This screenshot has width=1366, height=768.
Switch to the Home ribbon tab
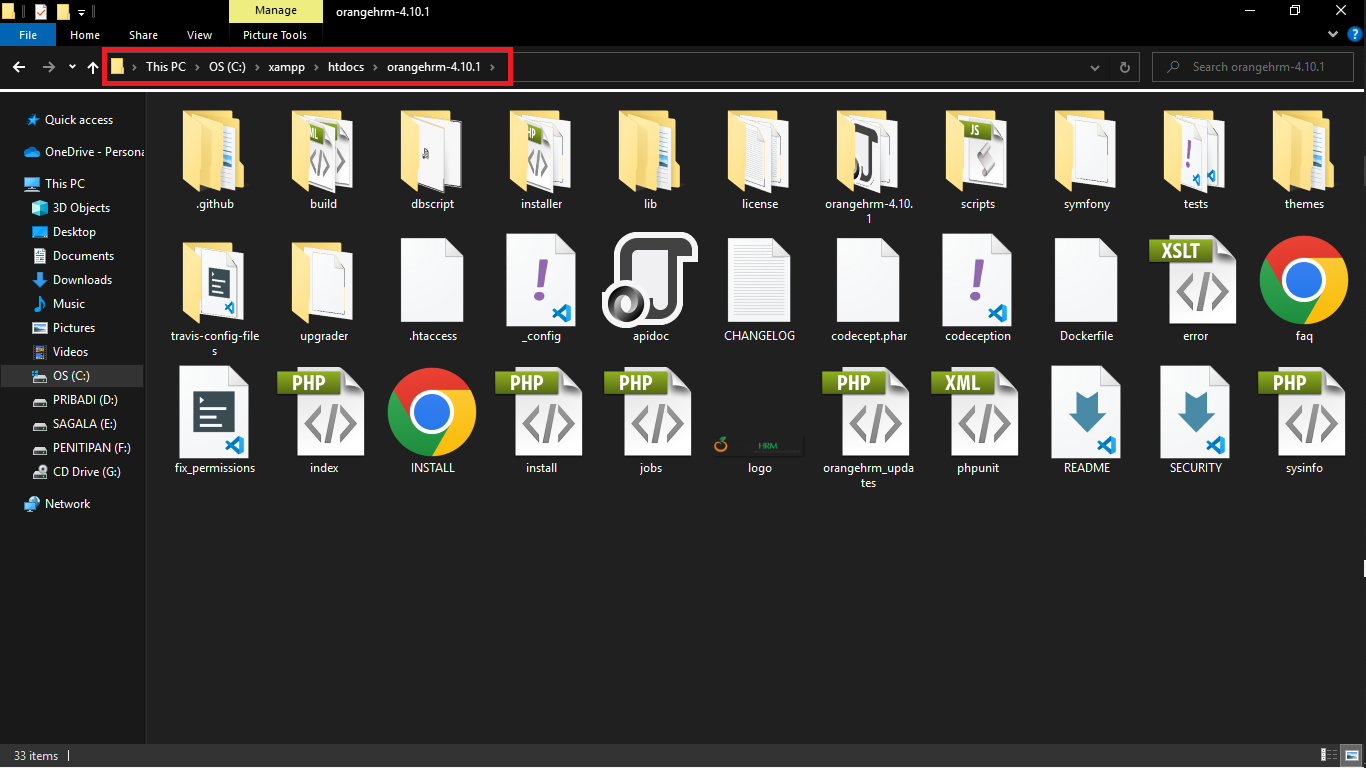[x=85, y=35]
